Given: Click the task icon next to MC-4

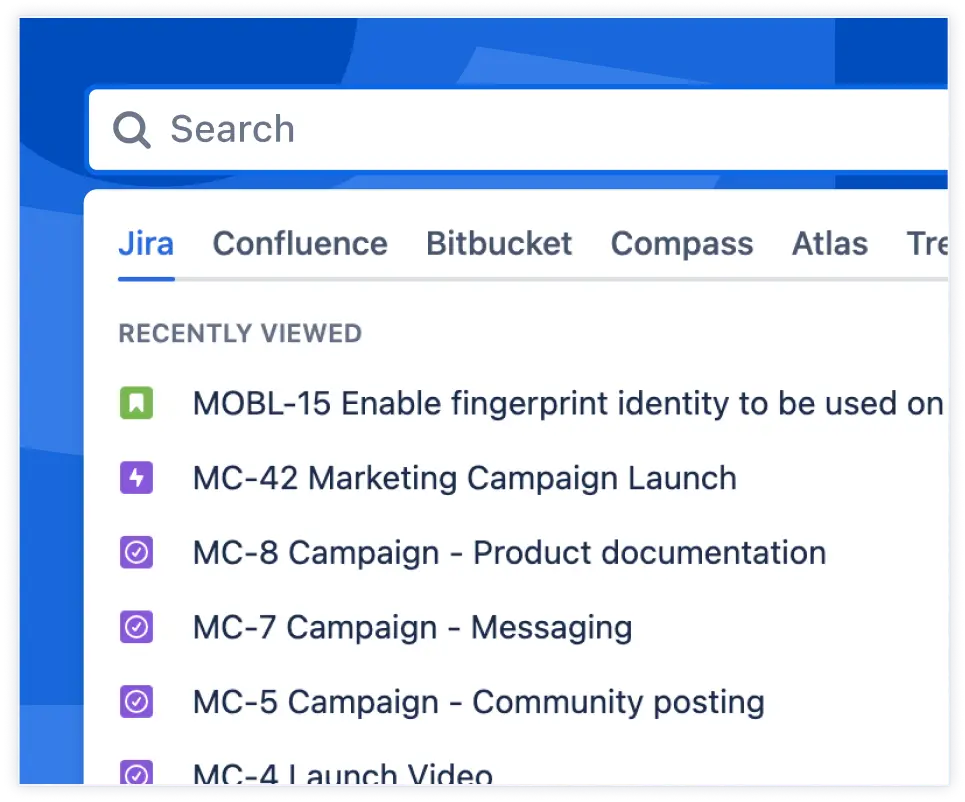Looking at the screenshot, I should pos(137,771).
